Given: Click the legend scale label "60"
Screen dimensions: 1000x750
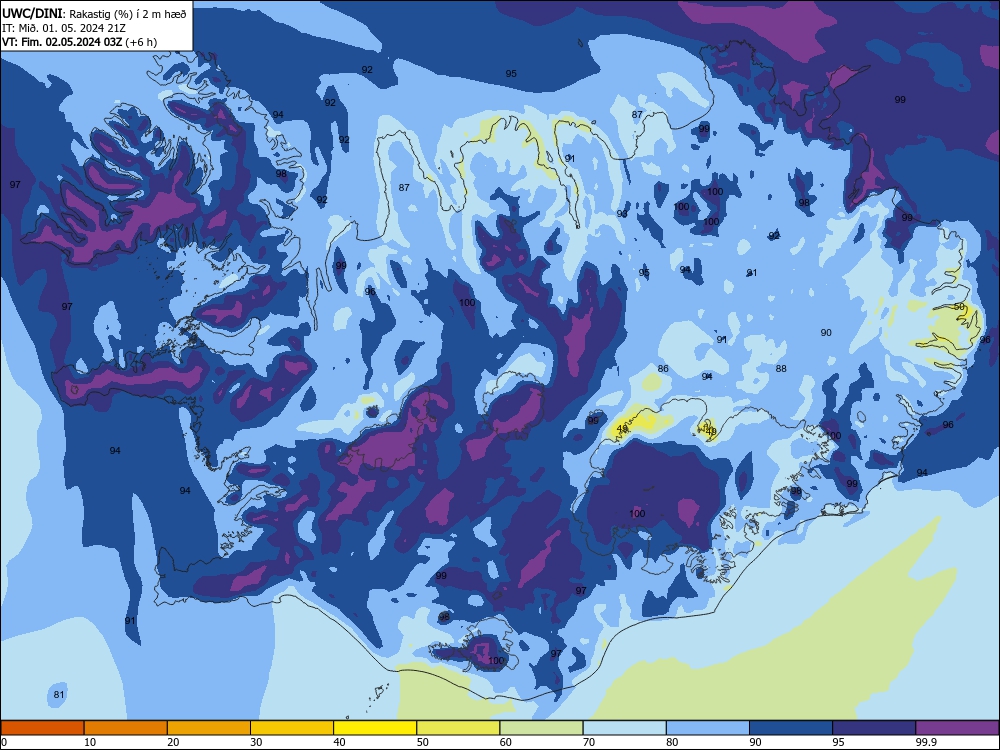Looking at the screenshot, I should 506,742.
